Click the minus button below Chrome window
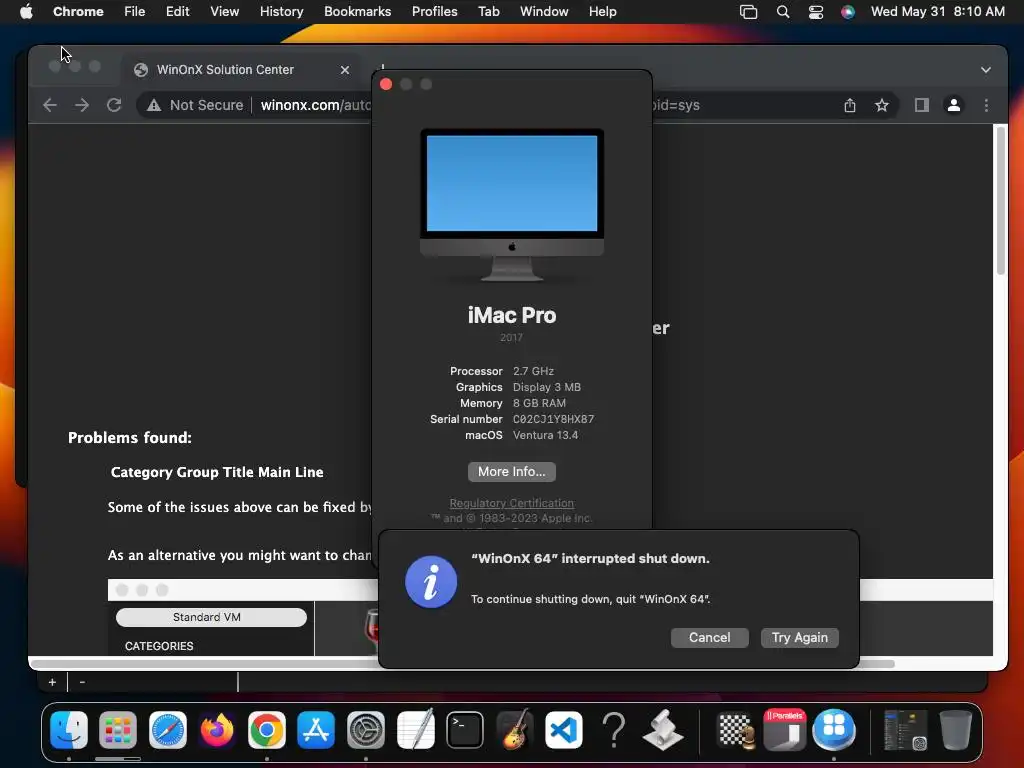Viewport: 1024px width, 768px height. (x=82, y=682)
